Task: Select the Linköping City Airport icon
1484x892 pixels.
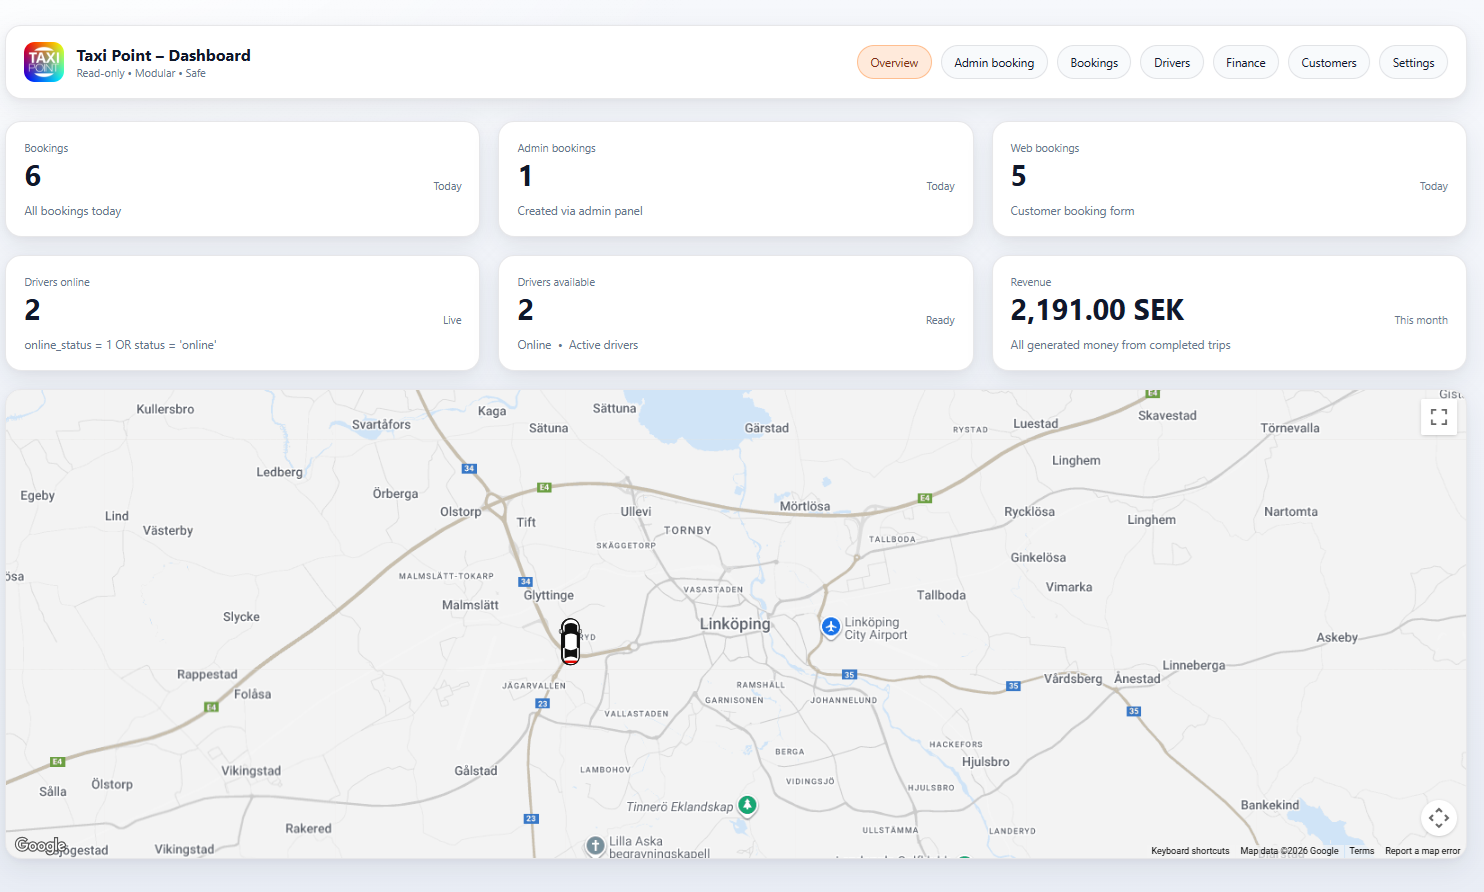Action: (x=831, y=628)
